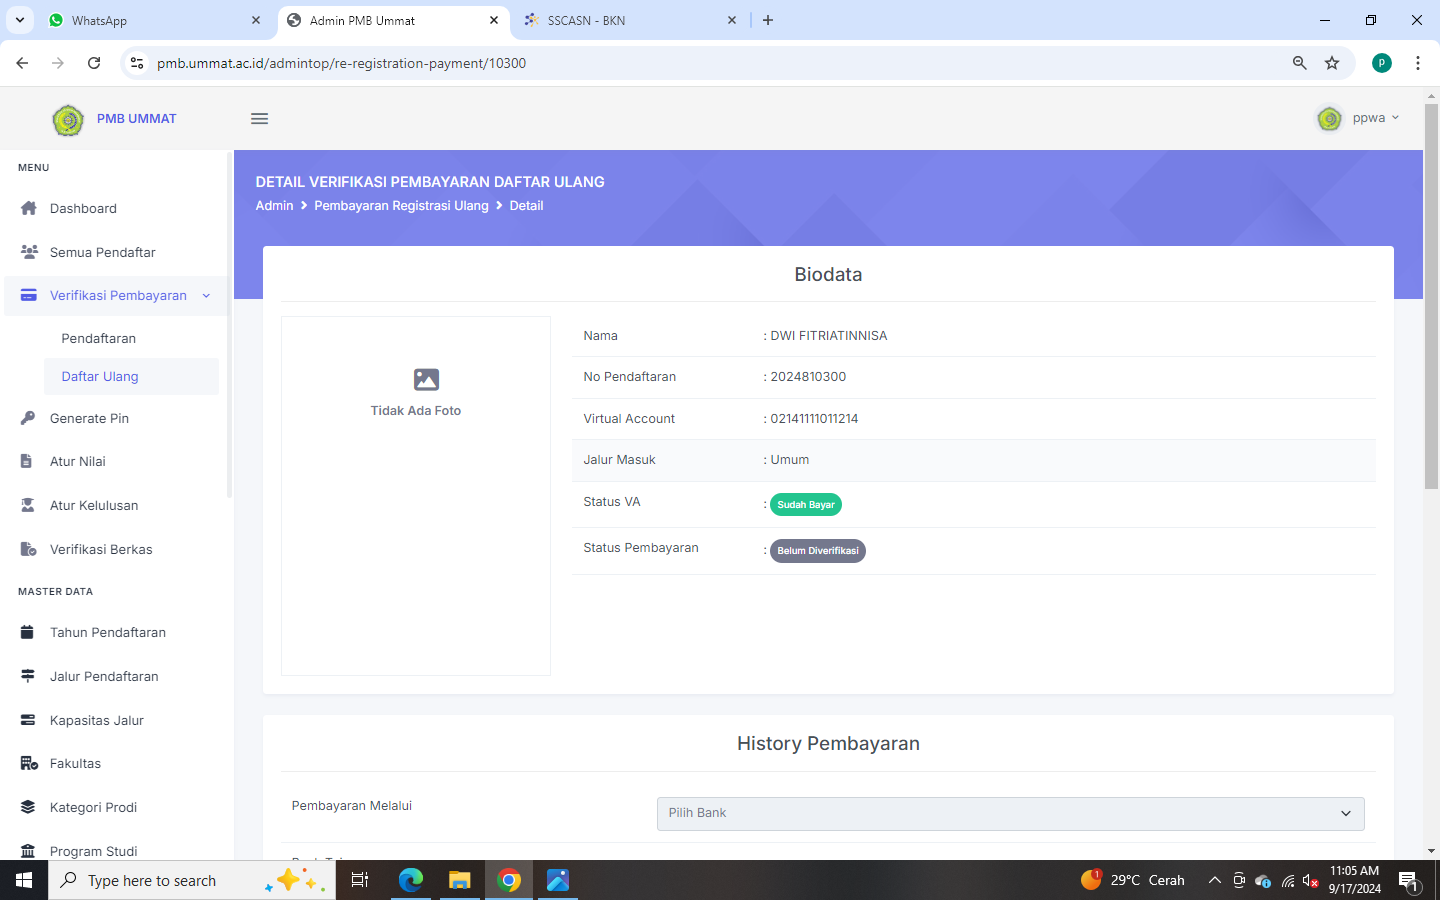Click the browser reload icon
Viewport: 1440px width, 900px height.
click(94, 63)
